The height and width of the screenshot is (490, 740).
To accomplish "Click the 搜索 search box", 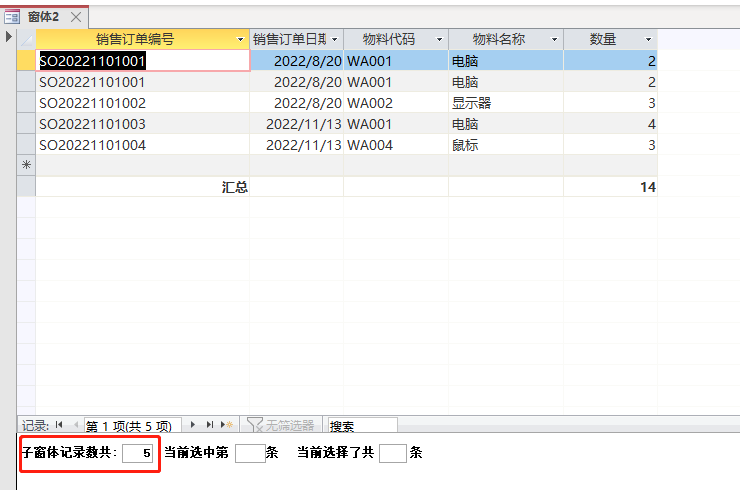I will click(362, 425).
